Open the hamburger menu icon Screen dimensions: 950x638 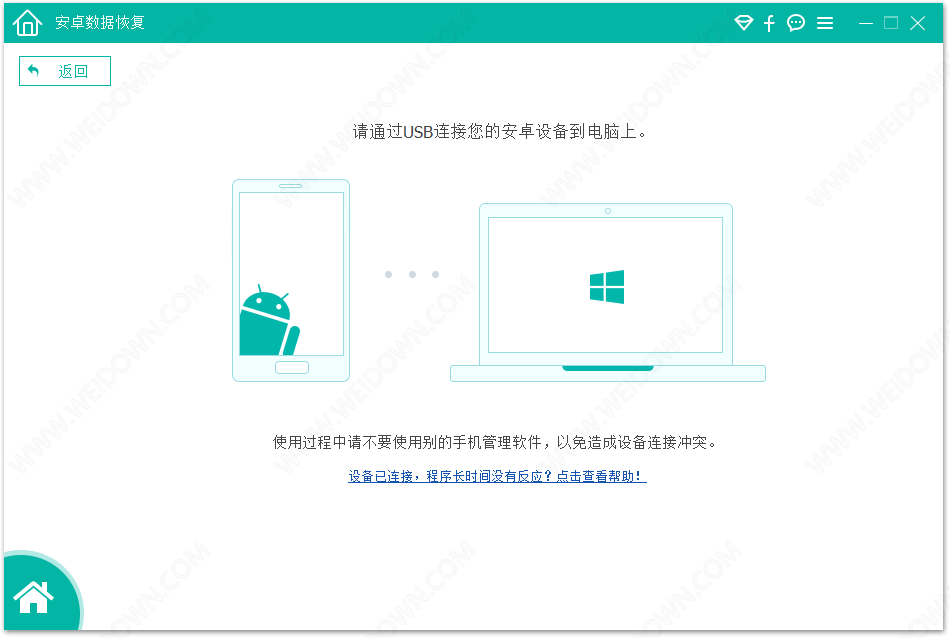click(825, 23)
